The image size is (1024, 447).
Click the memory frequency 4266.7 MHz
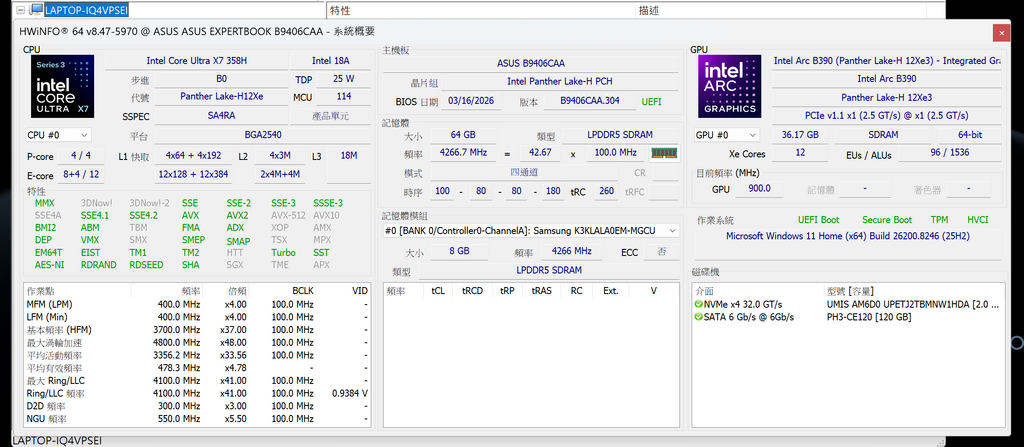[x=463, y=152]
